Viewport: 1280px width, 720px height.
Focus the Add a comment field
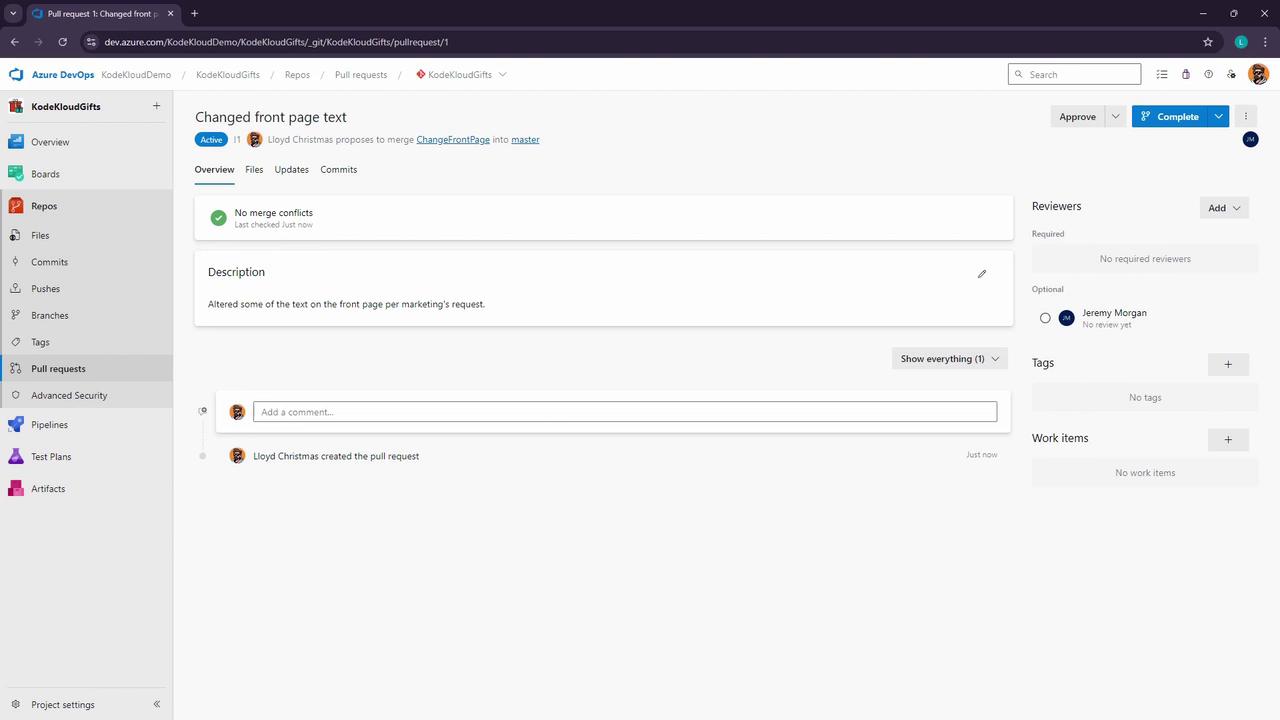coord(625,412)
